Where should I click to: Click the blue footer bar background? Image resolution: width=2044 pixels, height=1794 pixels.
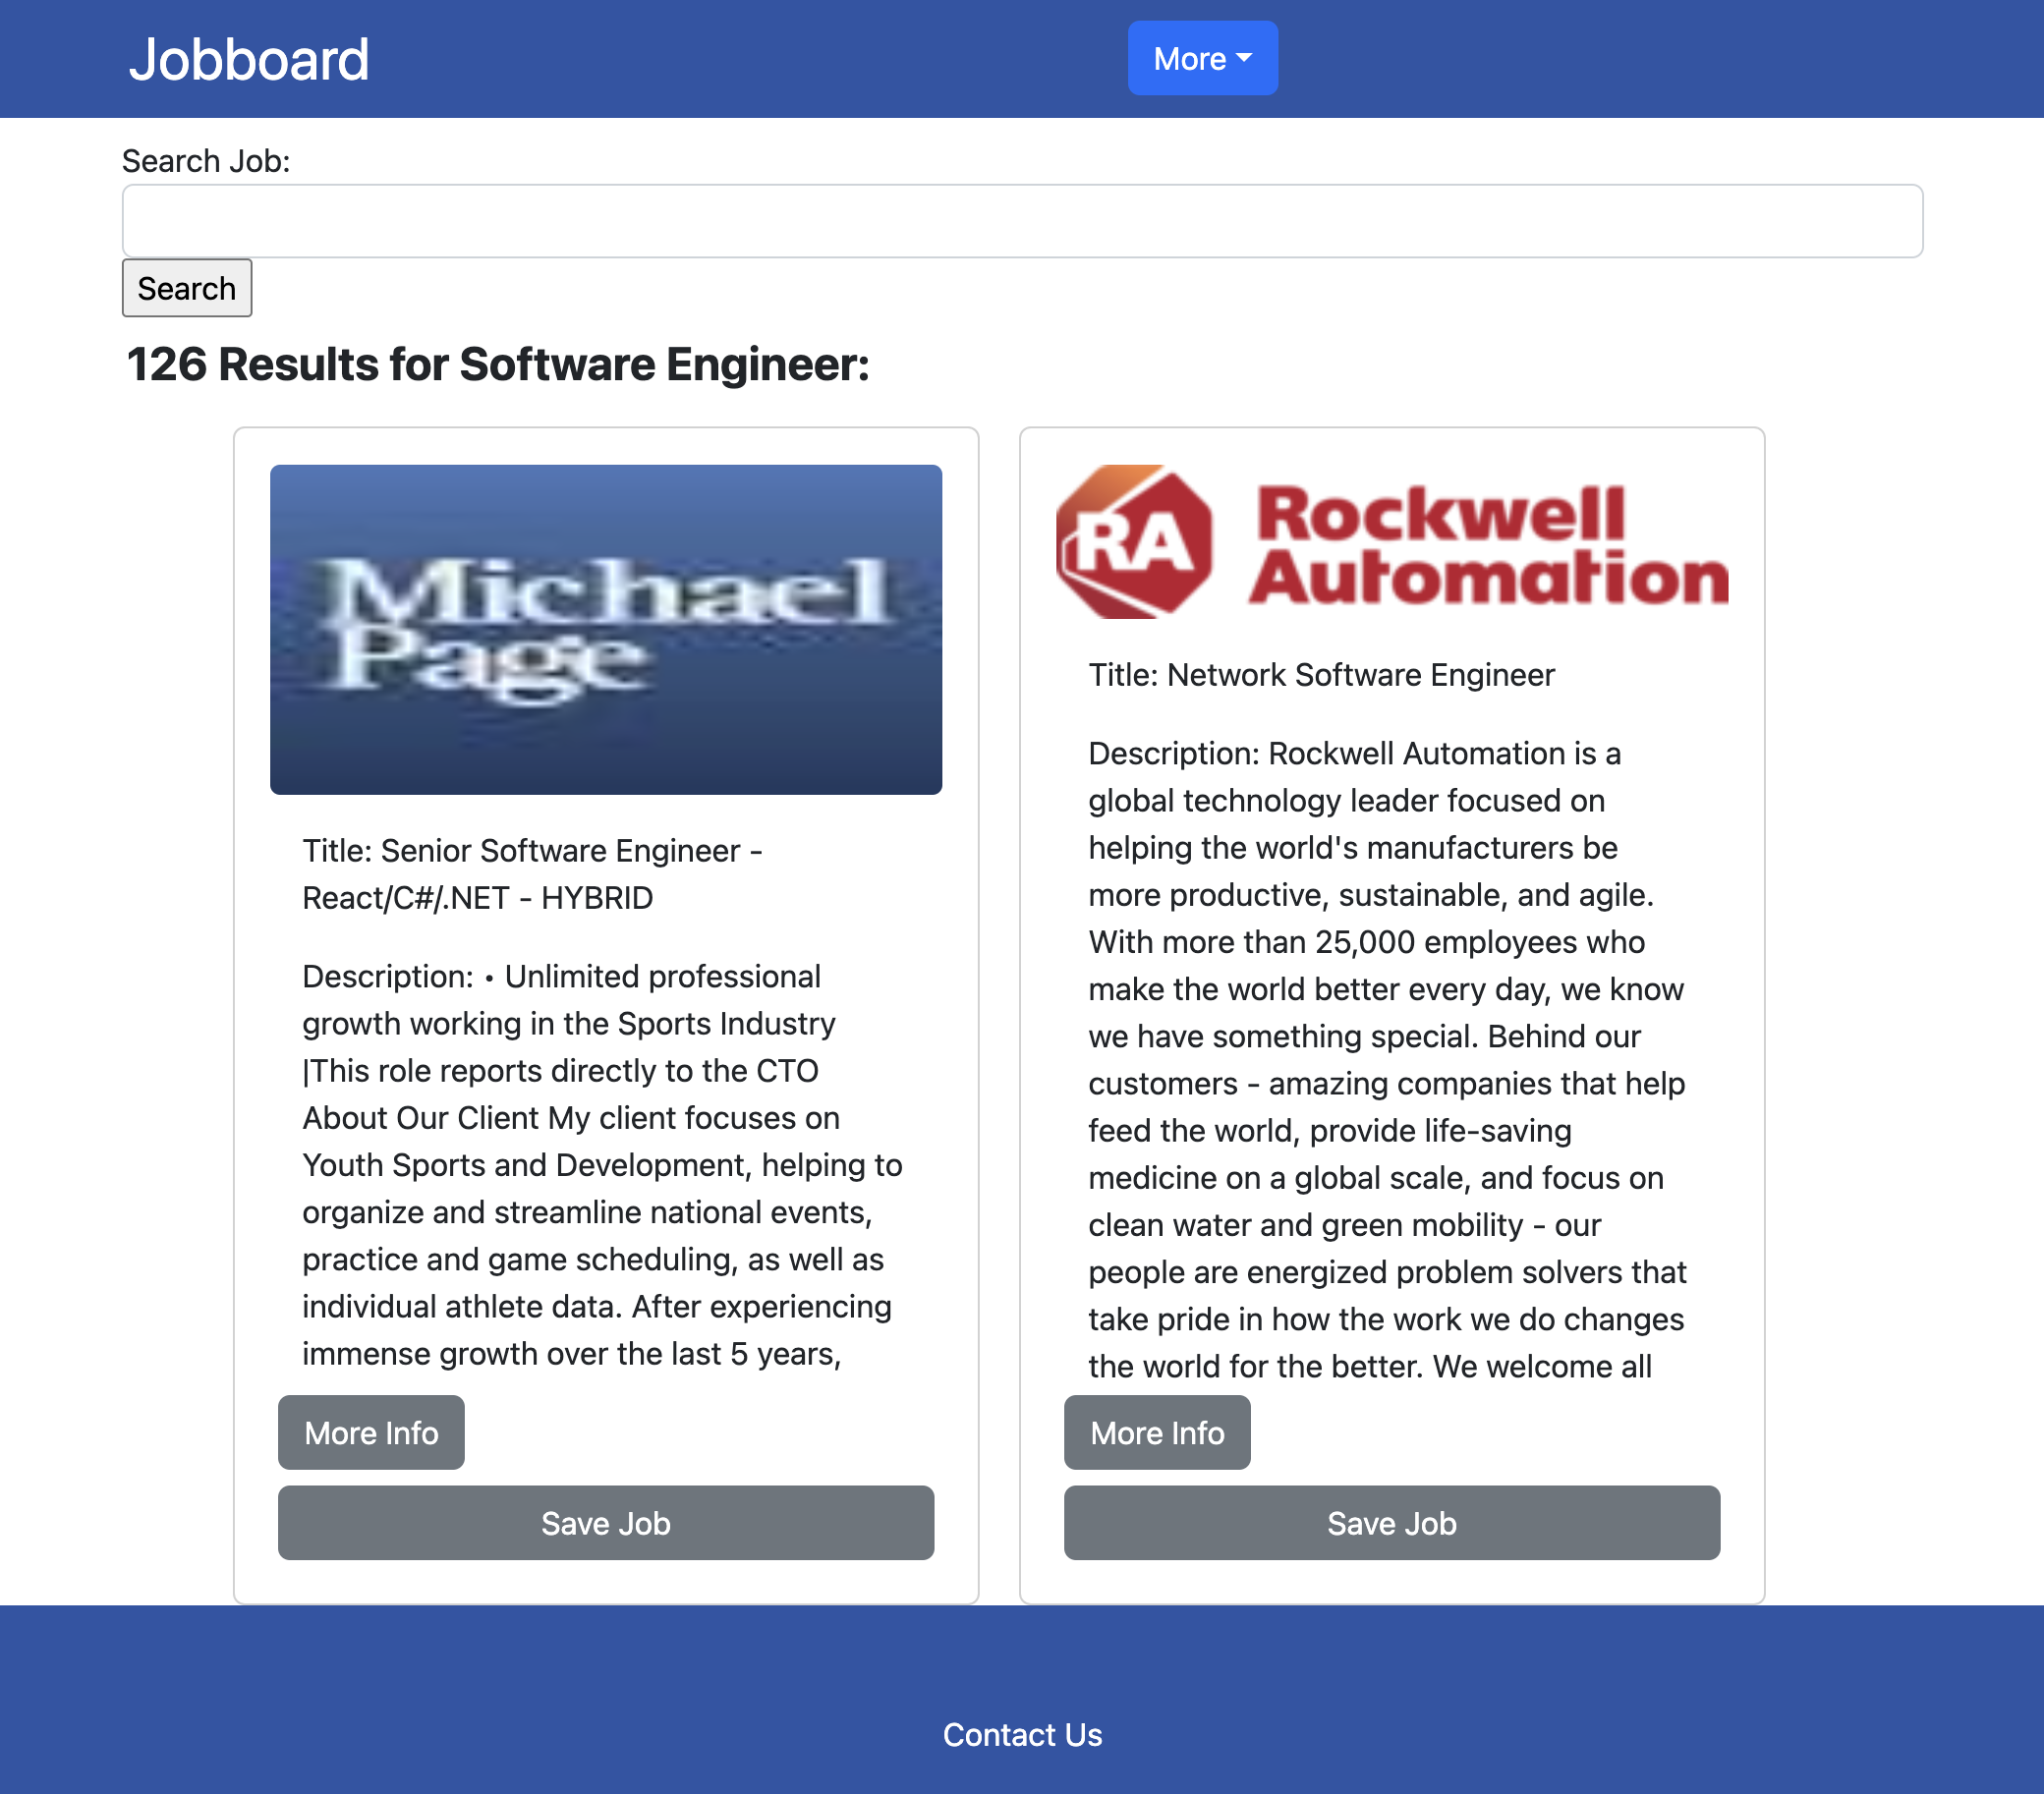click(x=400, y=1700)
